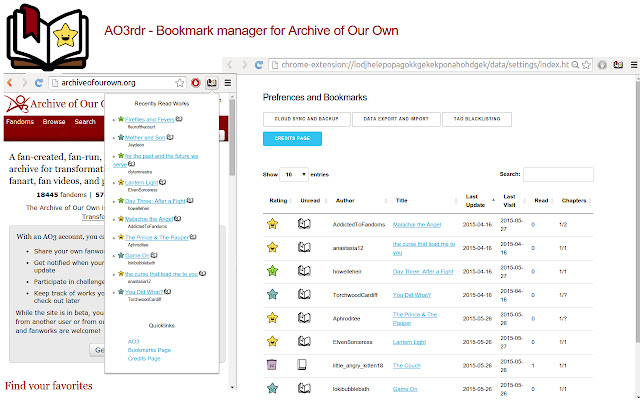Click the unread book icon in Aphroditee row
Viewport: 640px width, 400px height.
pos(304,318)
